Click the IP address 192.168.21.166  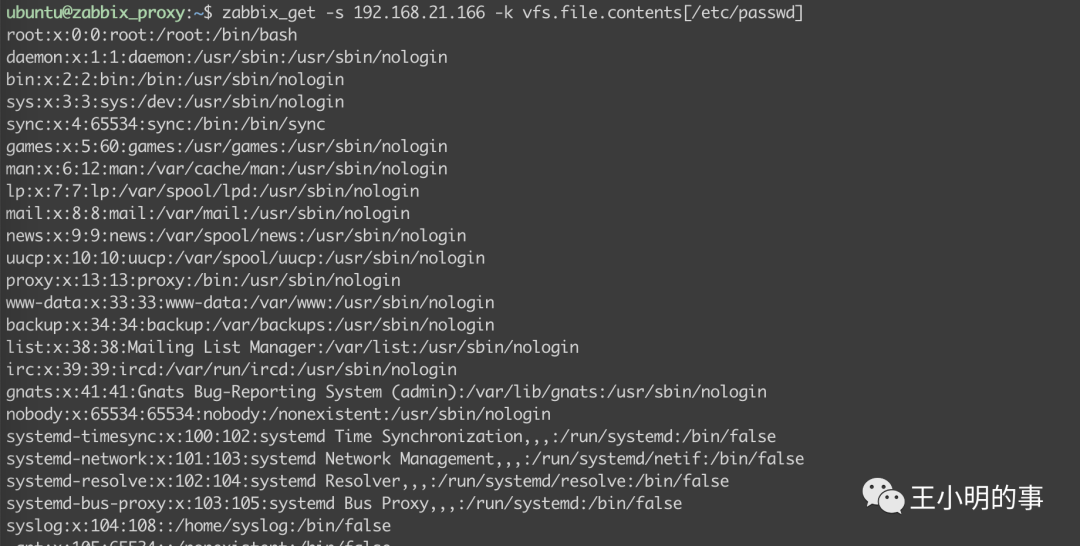(x=419, y=12)
